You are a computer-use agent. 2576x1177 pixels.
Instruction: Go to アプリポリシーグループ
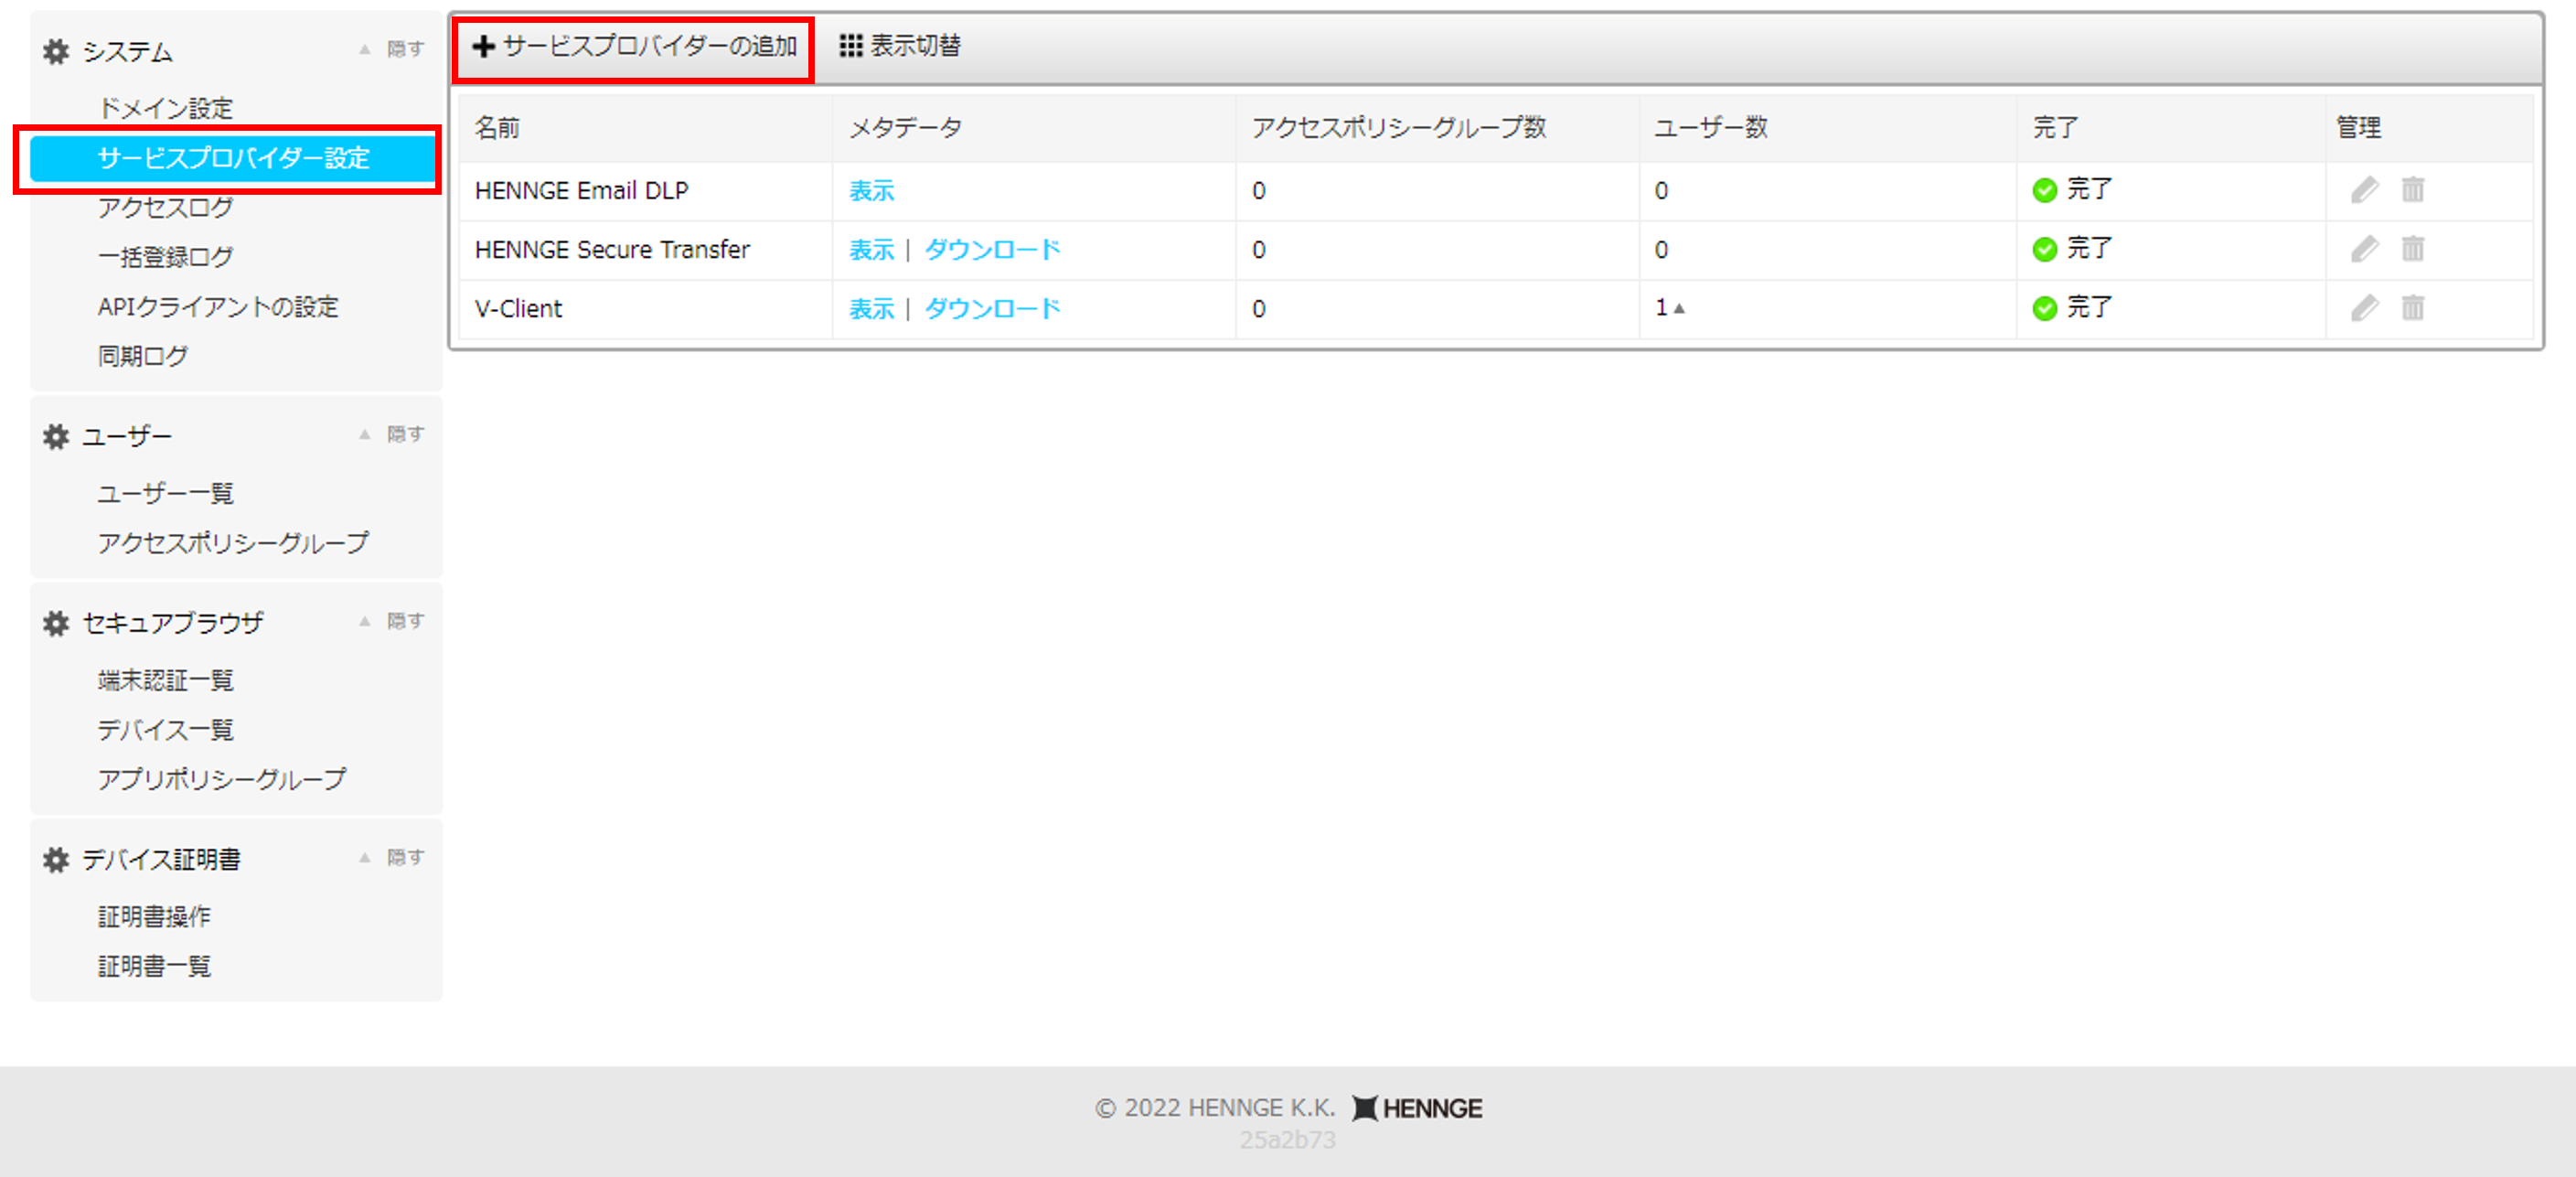222,779
